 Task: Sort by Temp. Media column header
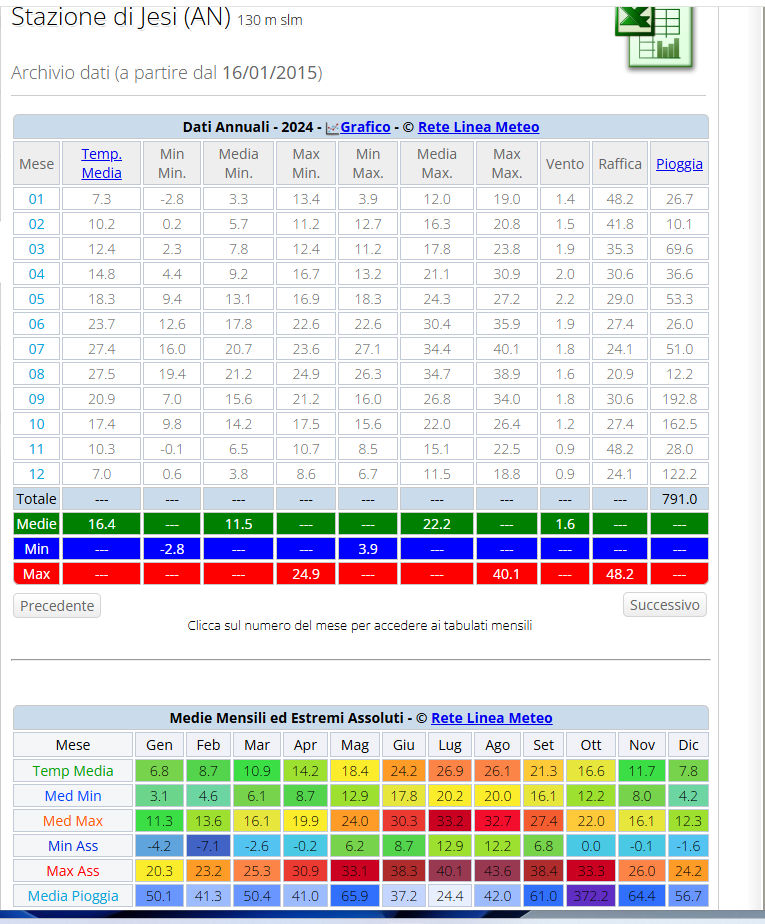pos(101,163)
